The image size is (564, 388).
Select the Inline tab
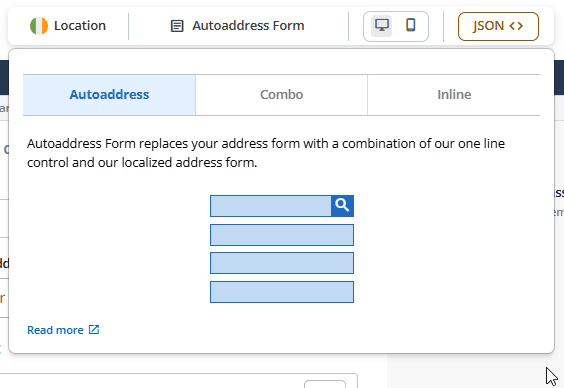pyautogui.click(x=454, y=95)
